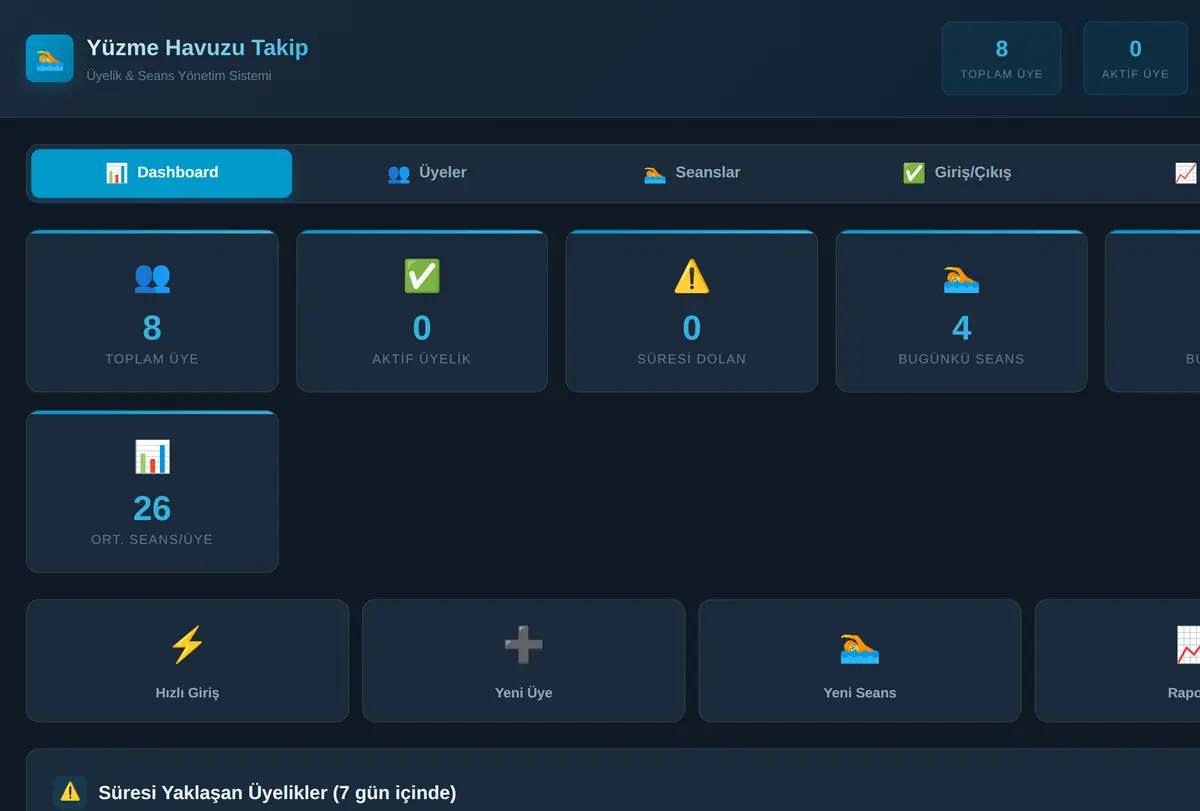Click the 'Üyelik & Seans Yönetim Sistemi' subtitle
The height and width of the screenshot is (811, 1200).
179,76
